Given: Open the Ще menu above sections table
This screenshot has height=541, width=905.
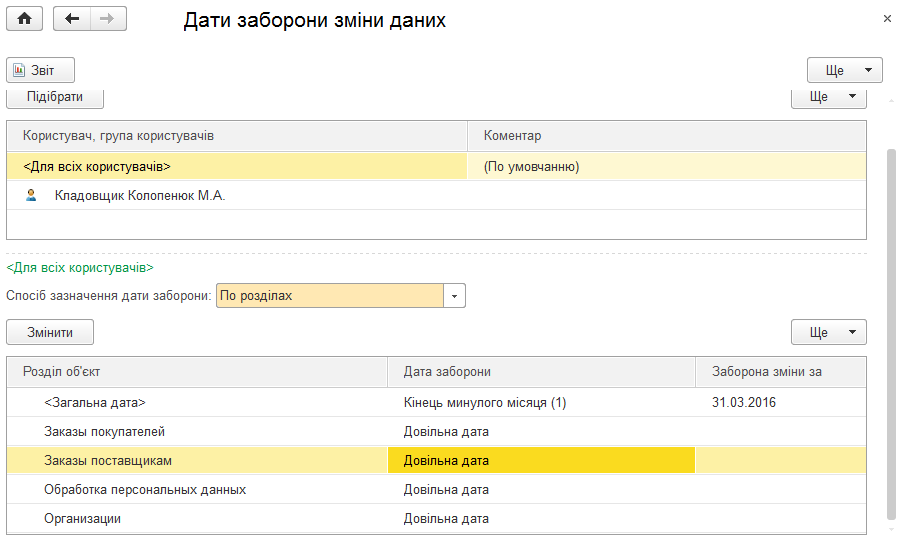Looking at the screenshot, I should click(829, 333).
